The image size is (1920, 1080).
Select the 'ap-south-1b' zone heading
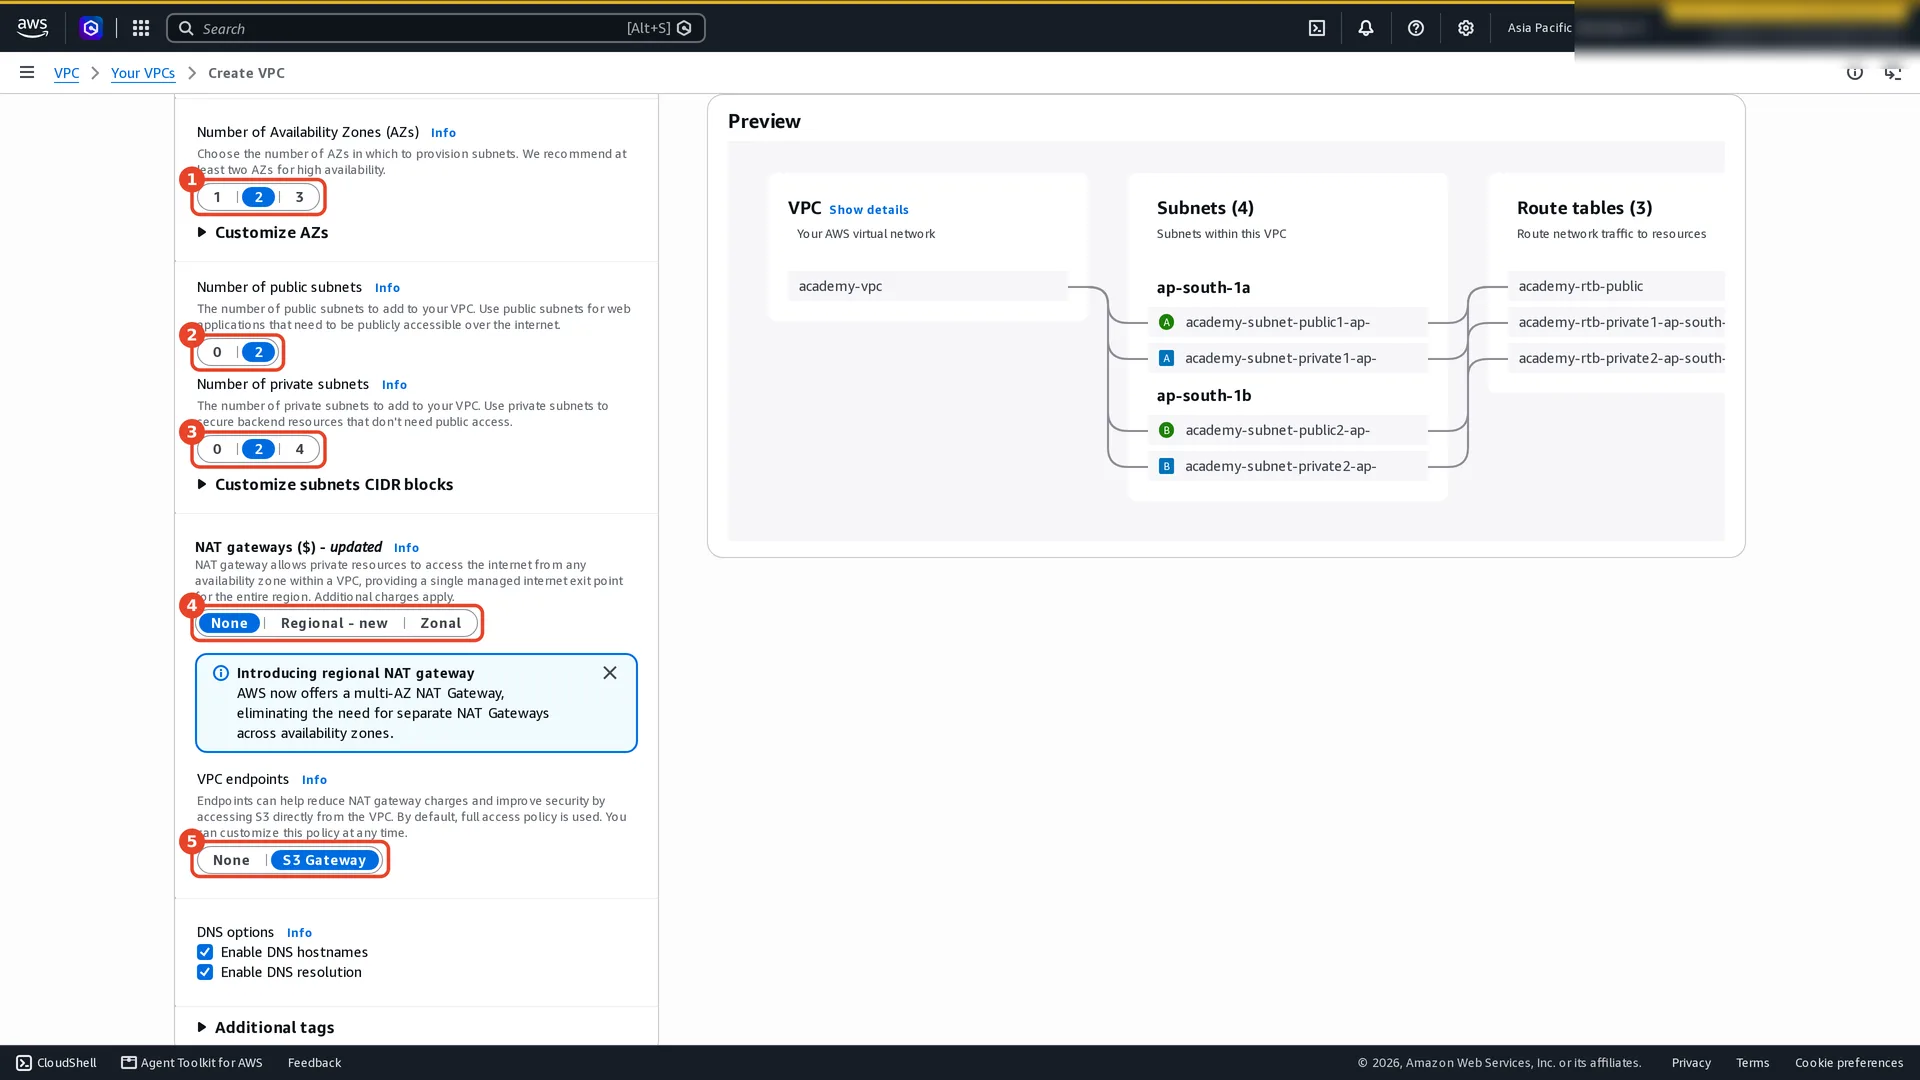pyautogui.click(x=1204, y=395)
